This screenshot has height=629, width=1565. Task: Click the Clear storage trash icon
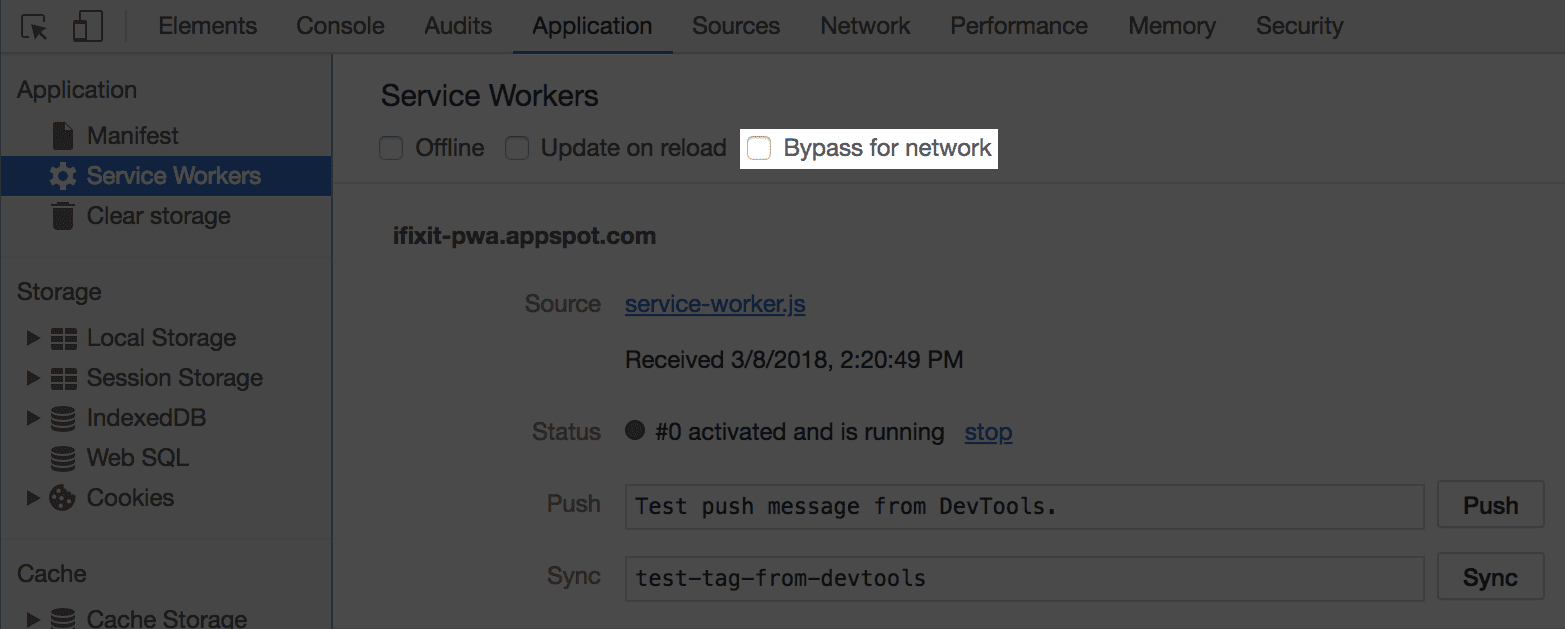(60, 215)
